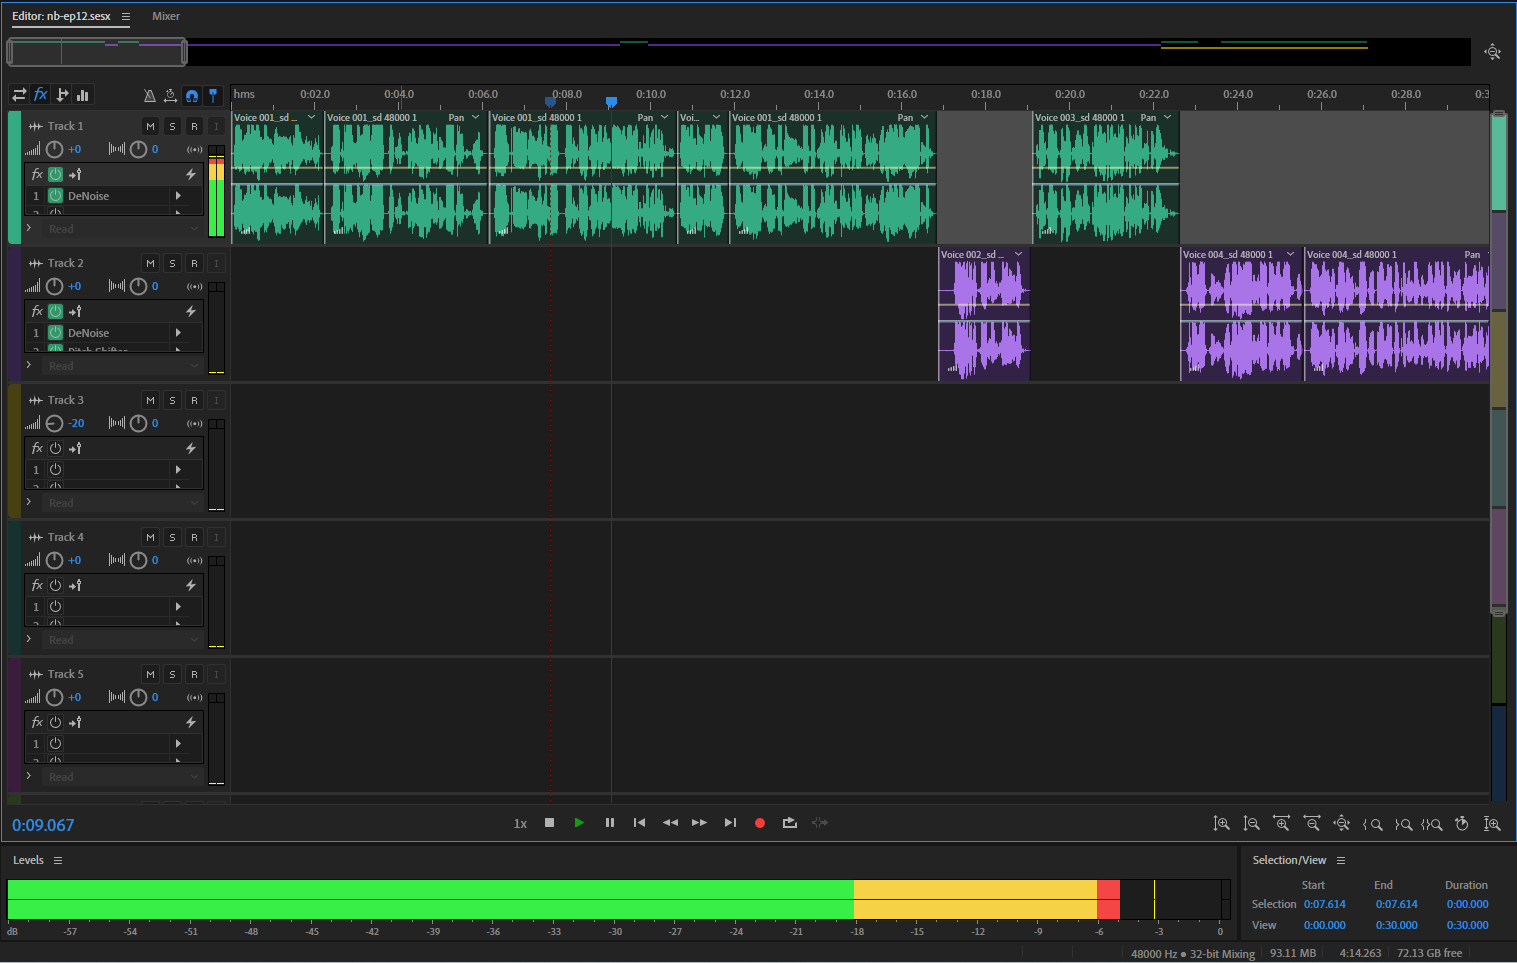Toggle loop playback button
Image resolution: width=1517 pixels, height=963 pixels.
[790, 823]
